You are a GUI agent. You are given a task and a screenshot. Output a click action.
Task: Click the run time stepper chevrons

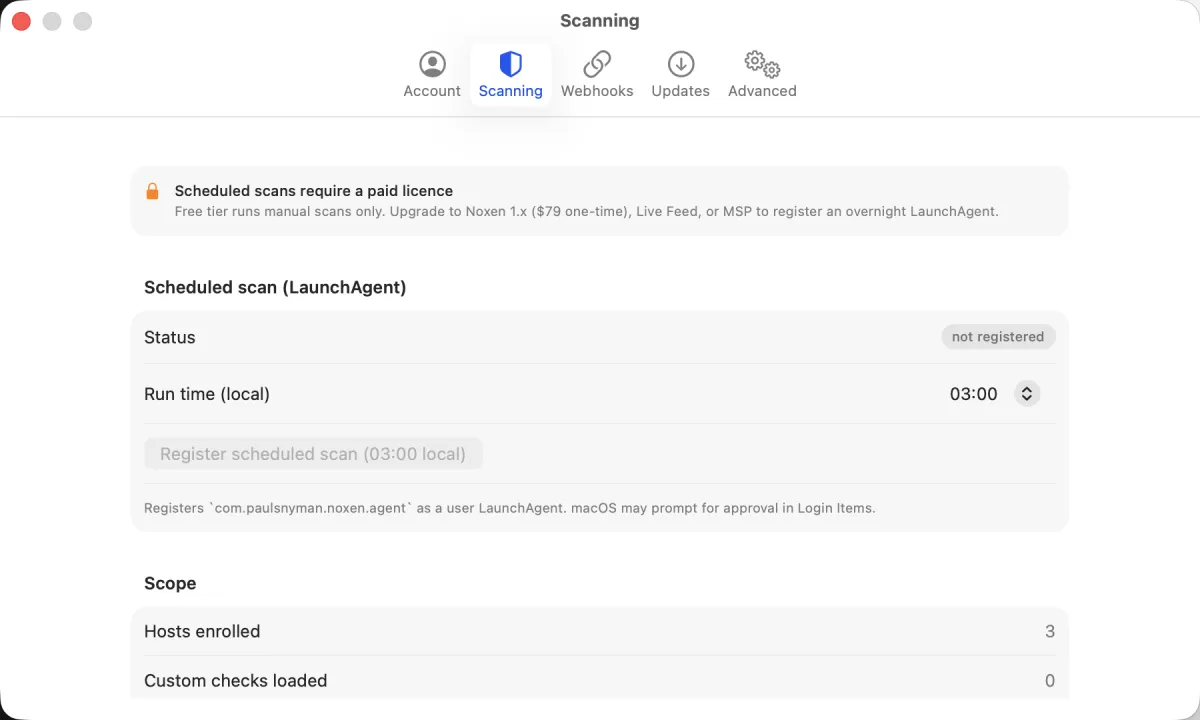pyautogui.click(x=1027, y=393)
